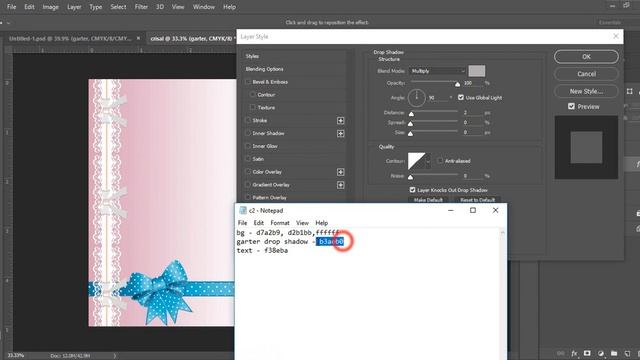Click the new group folder icon

[x=614, y=353]
